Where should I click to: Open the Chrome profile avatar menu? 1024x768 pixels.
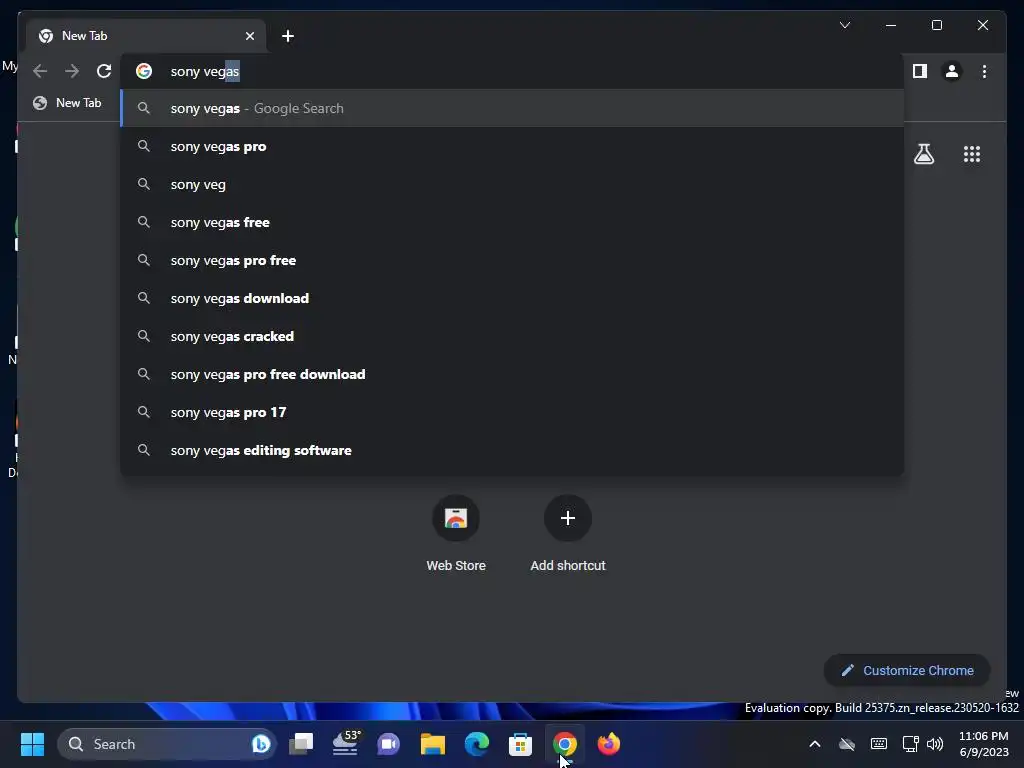tap(952, 71)
